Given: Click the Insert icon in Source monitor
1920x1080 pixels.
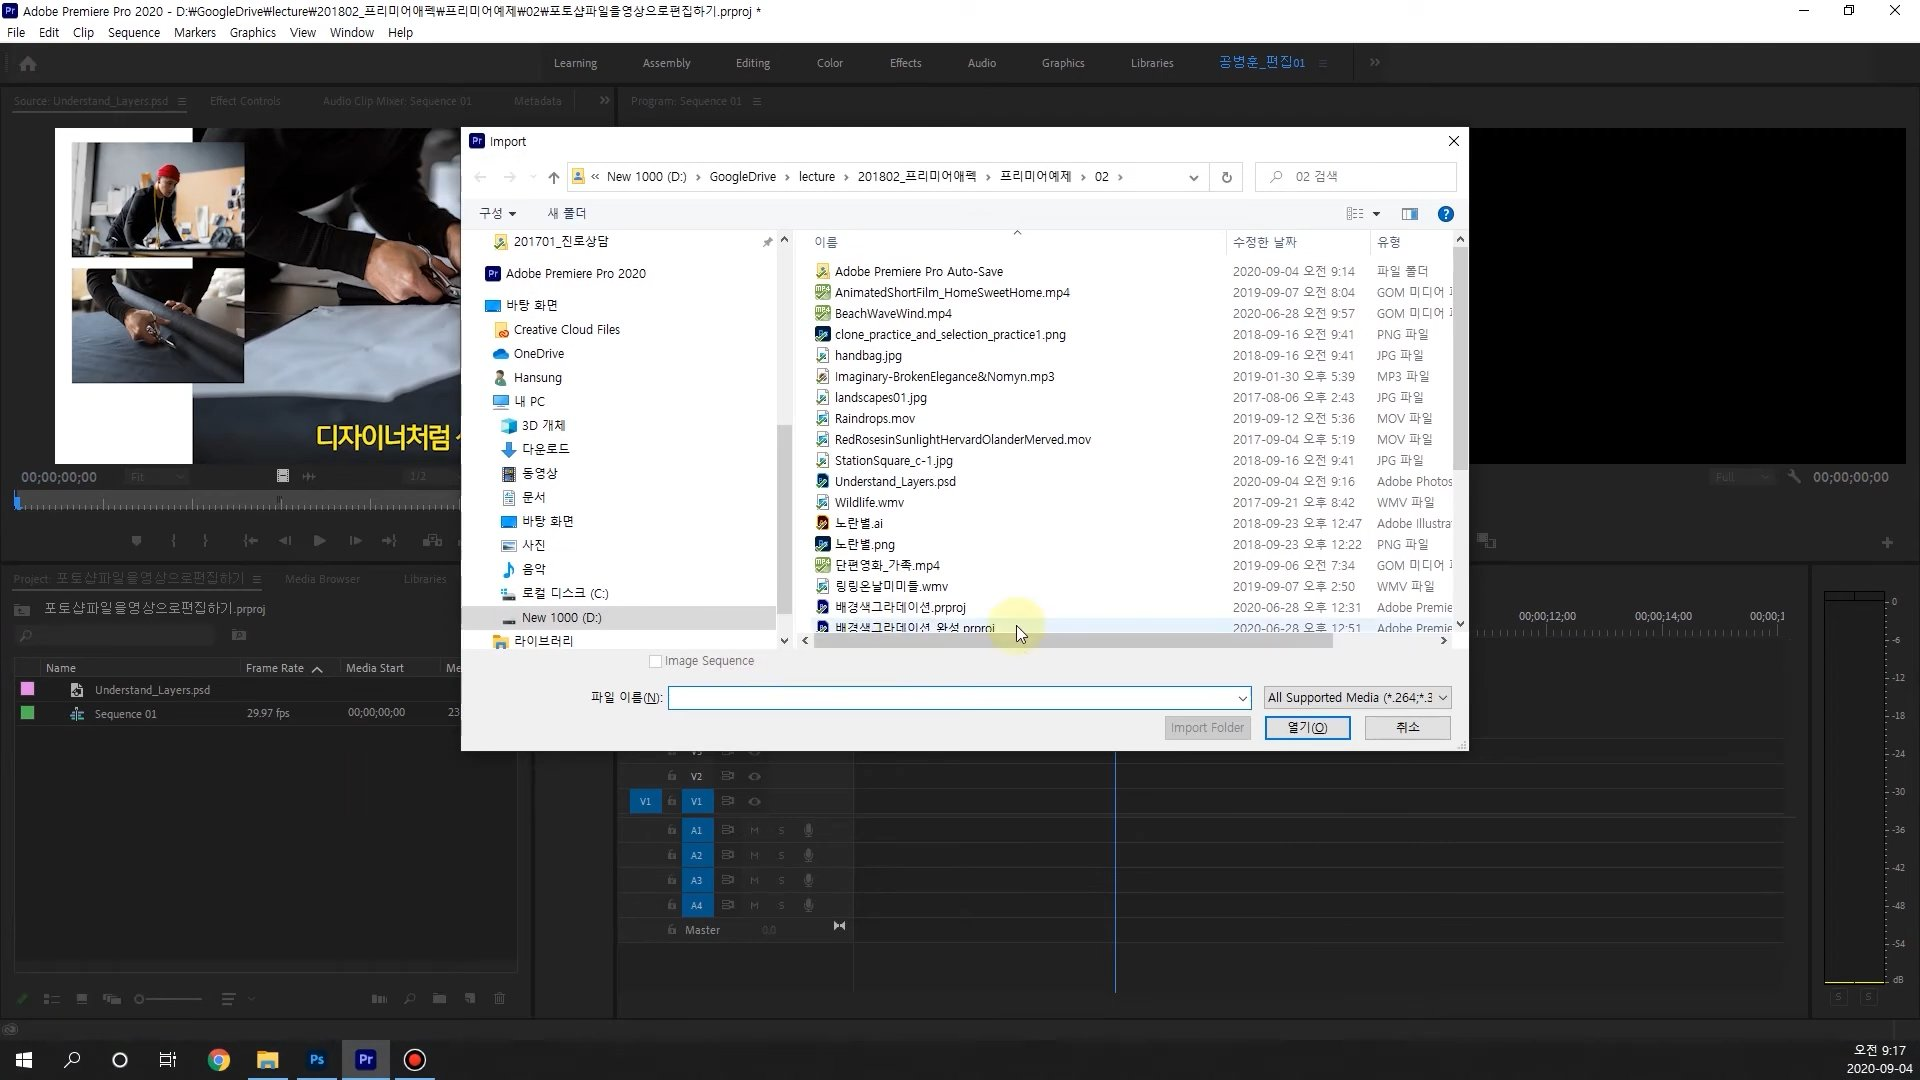Looking at the screenshot, I should tap(432, 541).
